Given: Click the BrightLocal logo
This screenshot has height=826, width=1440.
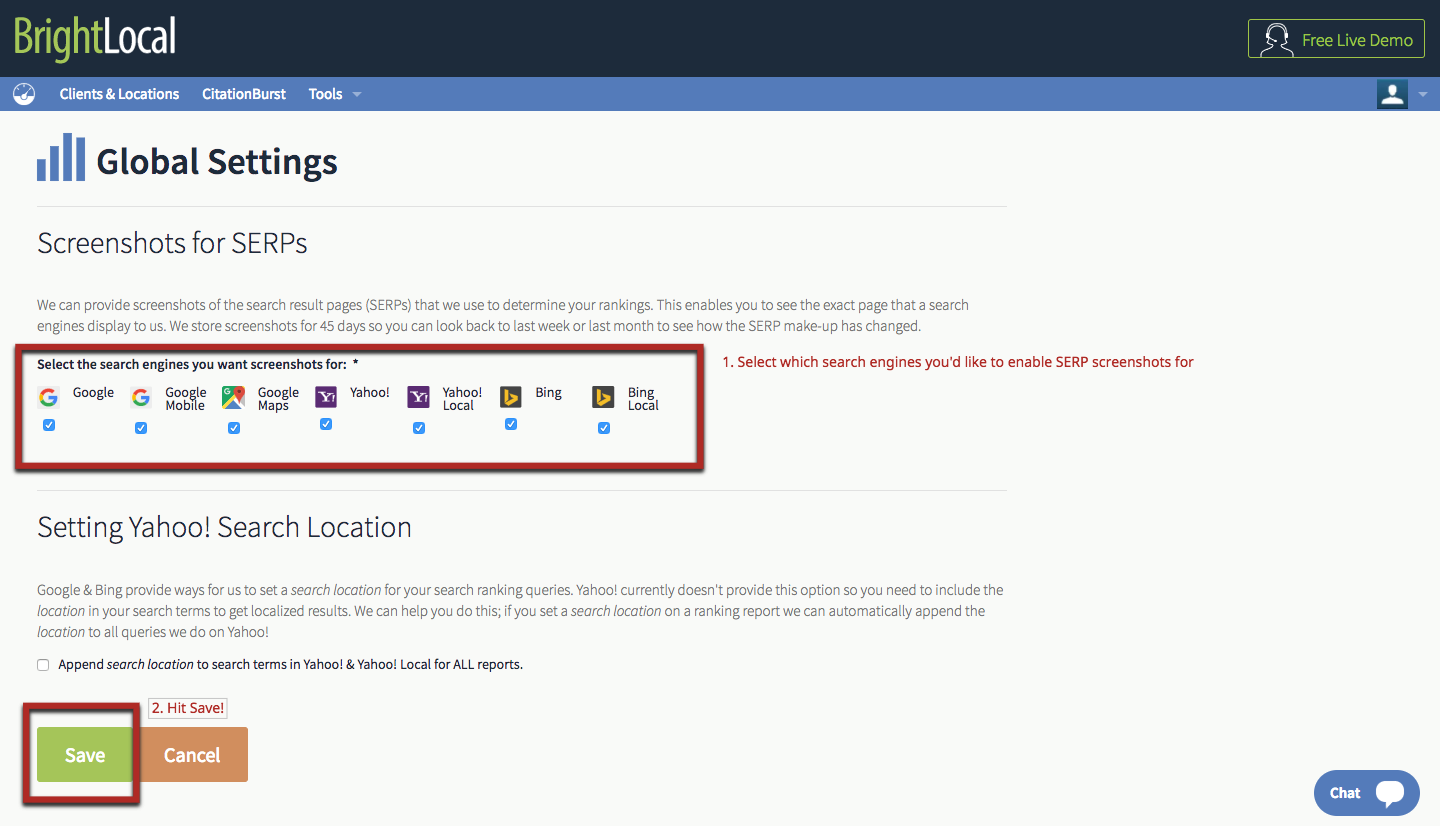Looking at the screenshot, I should (95, 37).
